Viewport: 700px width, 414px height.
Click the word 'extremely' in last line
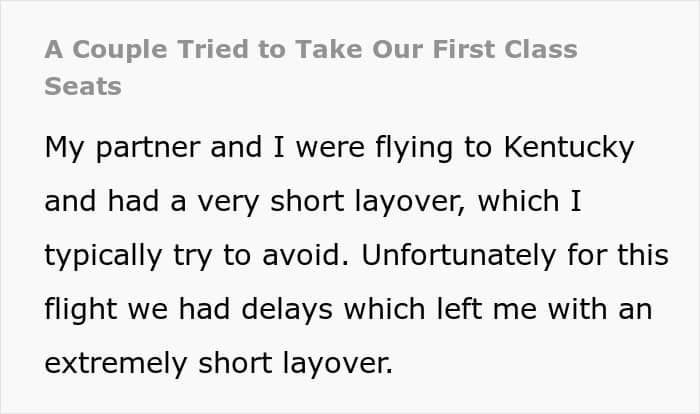[x=116, y=364]
